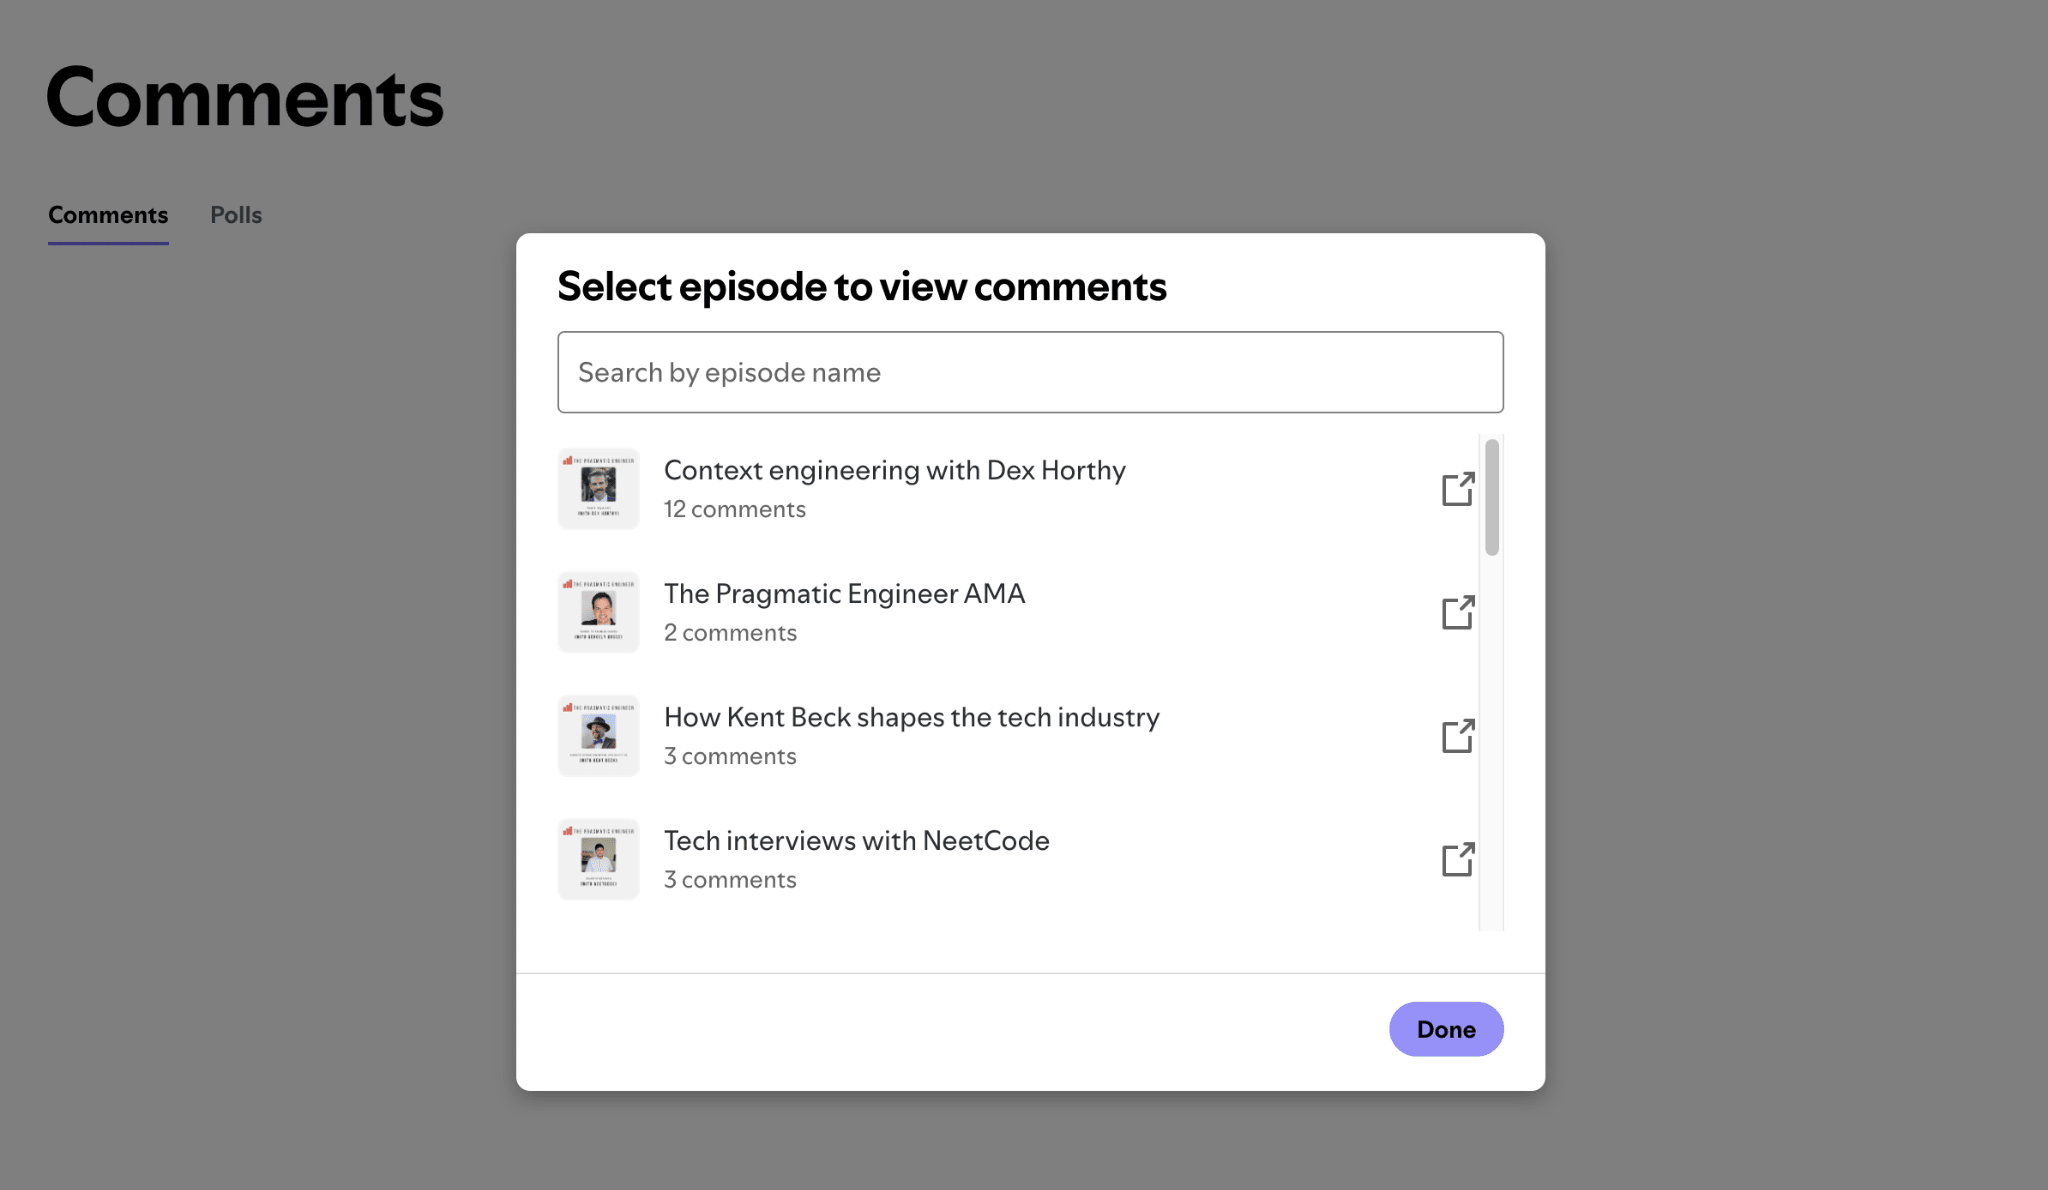Open external link for Pragmatic Engineer AMA
The width and height of the screenshot is (2048, 1190).
click(x=1458, y=612)
